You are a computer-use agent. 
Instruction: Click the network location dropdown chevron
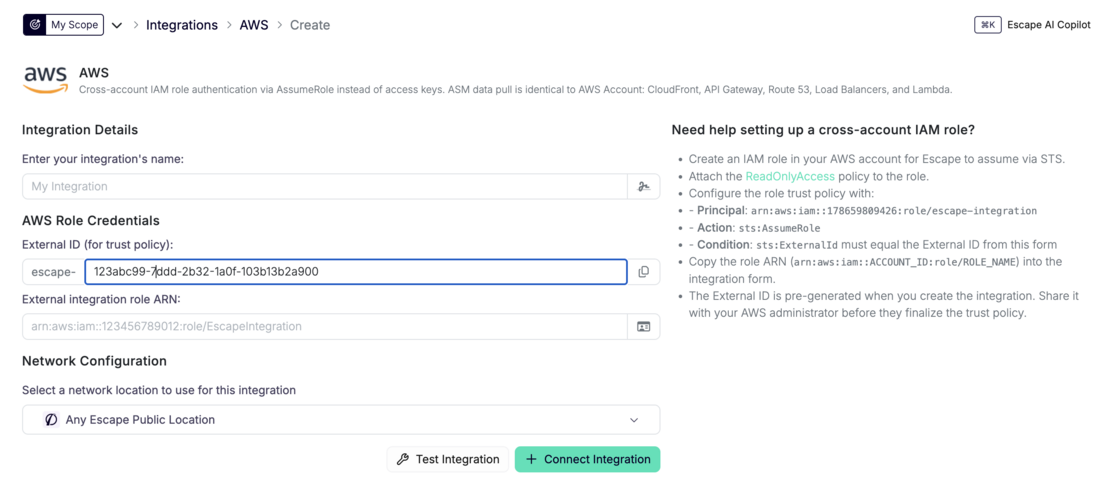pos(634,420)
